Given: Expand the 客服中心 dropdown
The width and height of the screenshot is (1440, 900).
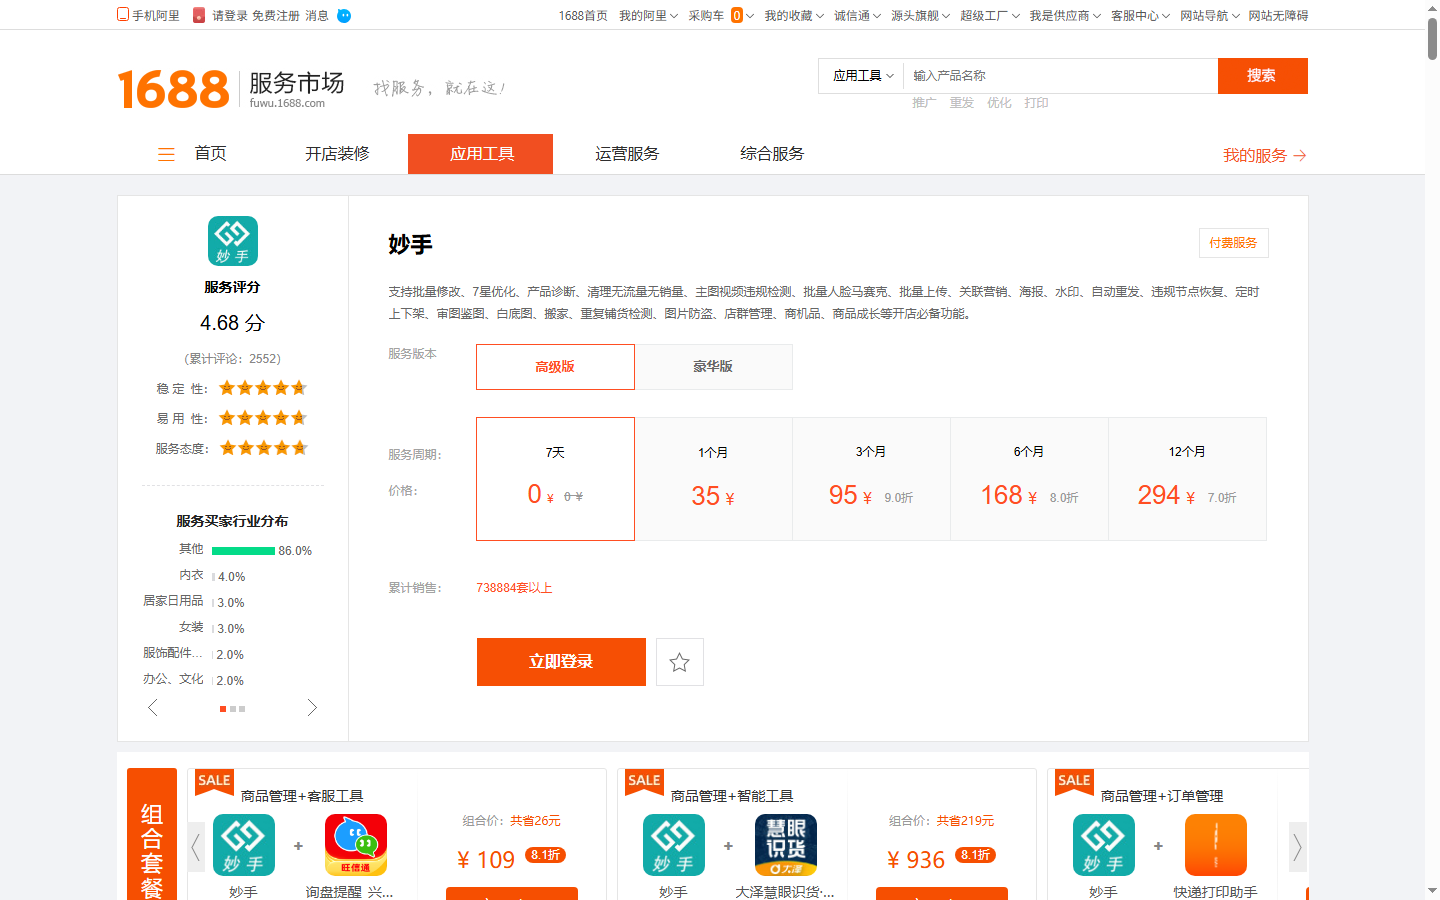Looking at the screenshot, I should [1140, 16].
